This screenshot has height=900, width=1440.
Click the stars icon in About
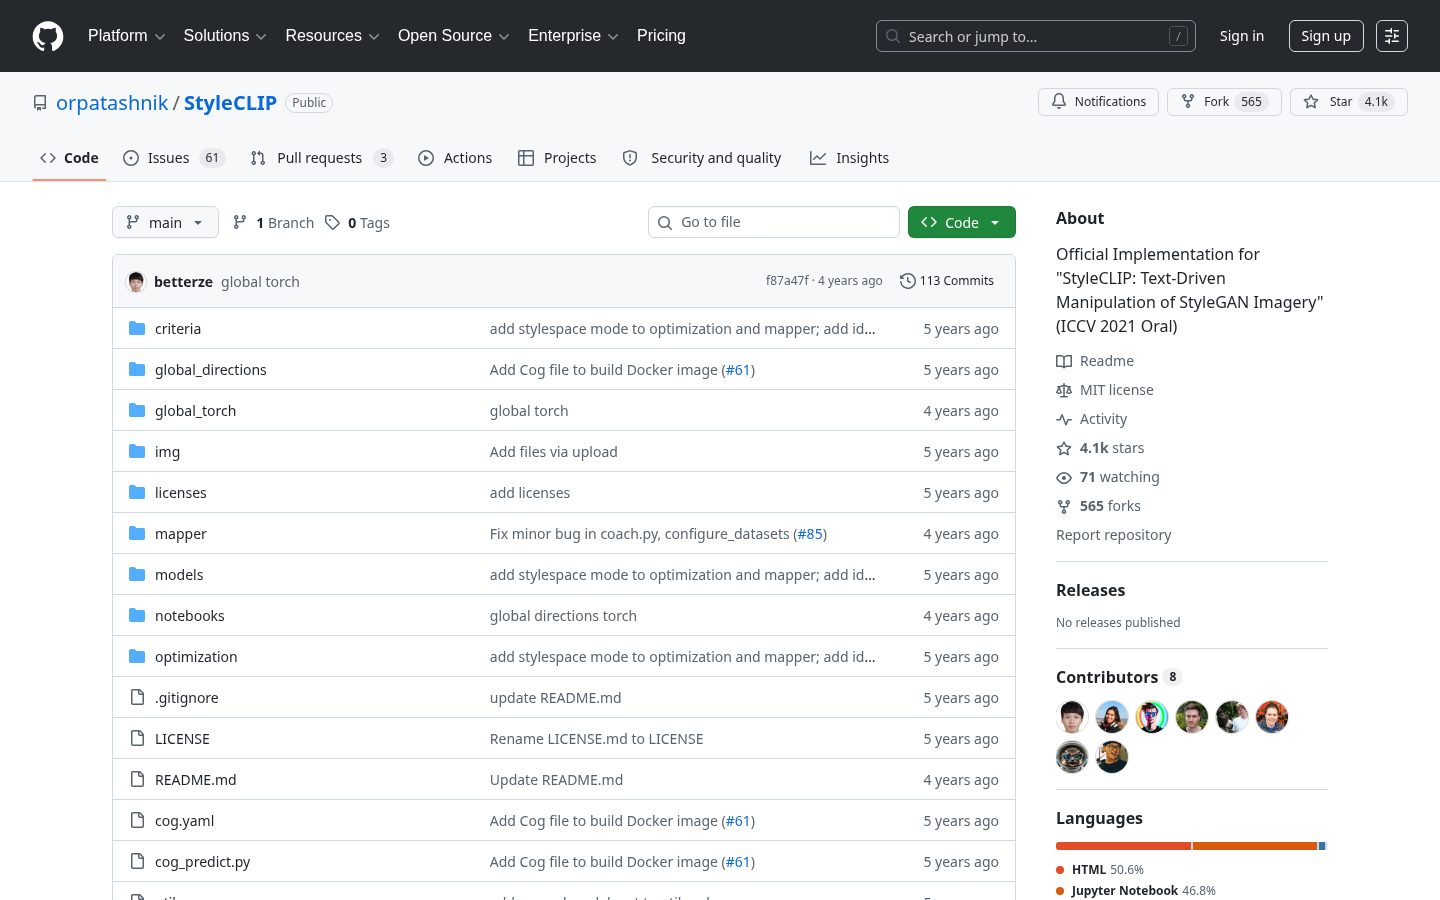(1064, 448)
